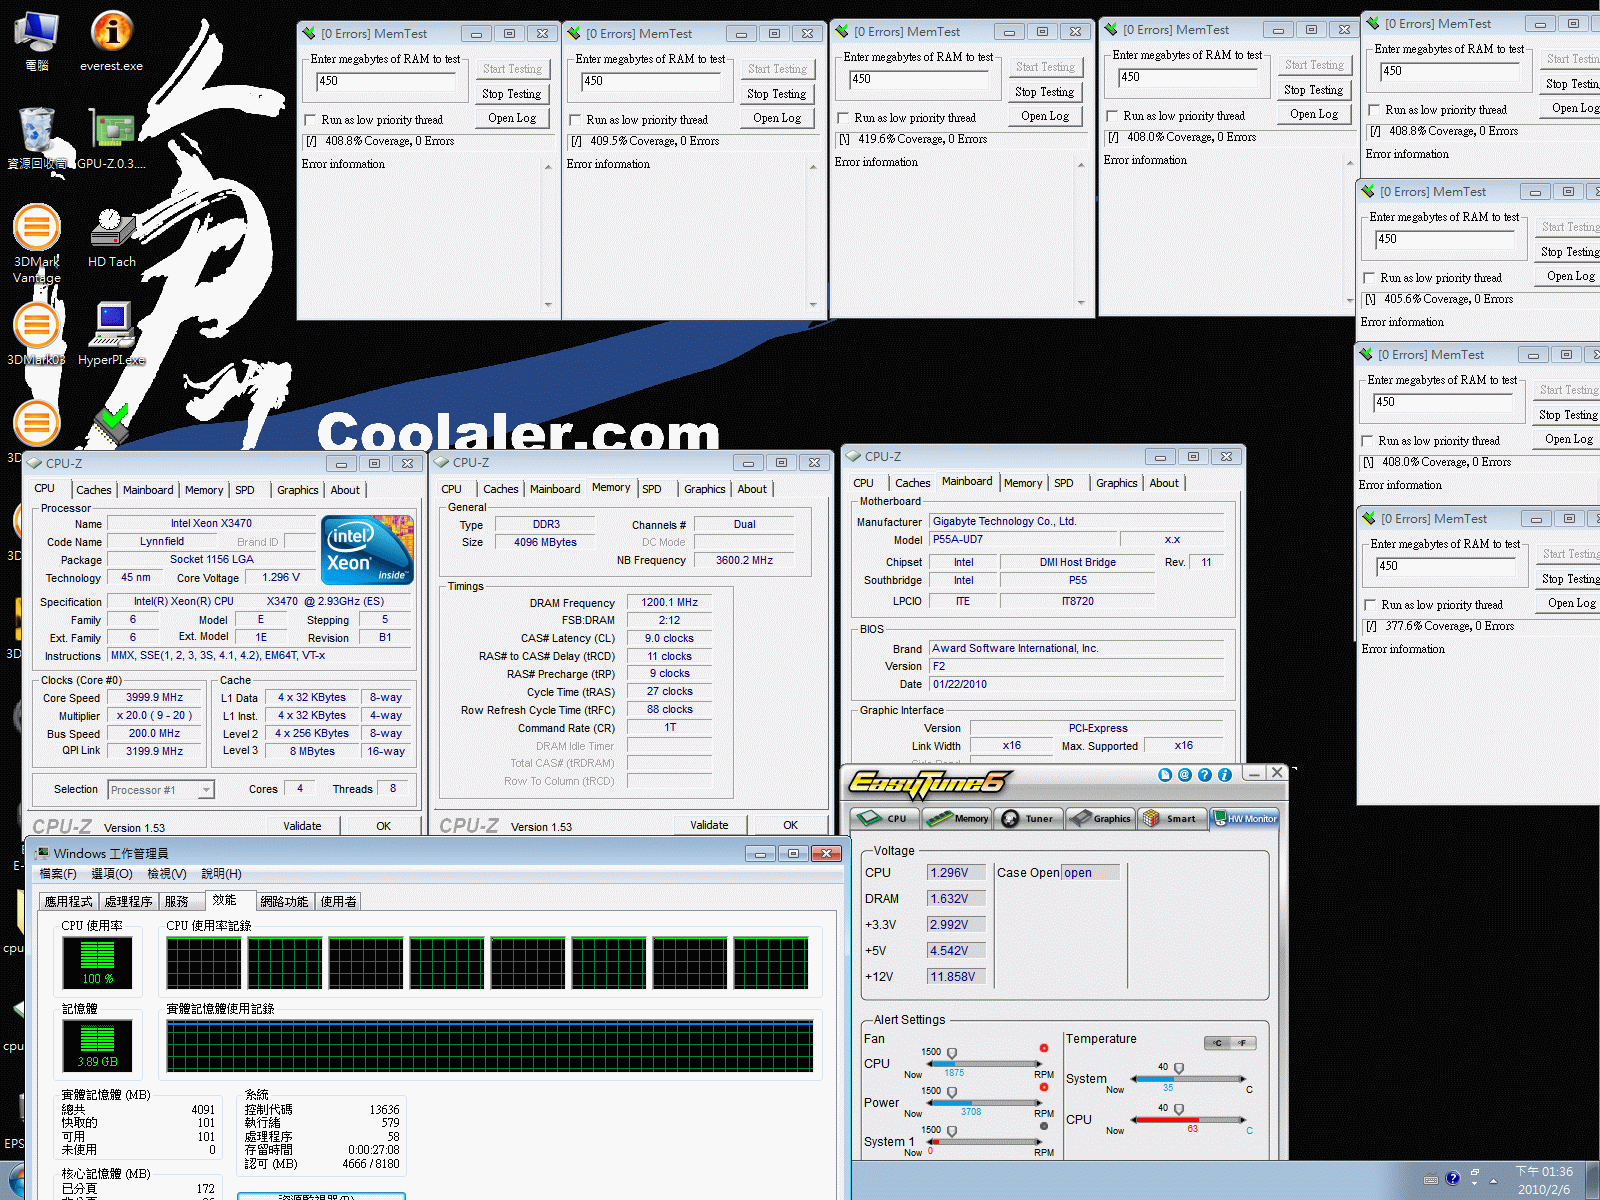Open the Graphics tab in the CPU-Z Mainboard window
The image size is (1600, 1200).
(x=1117, y=483)
